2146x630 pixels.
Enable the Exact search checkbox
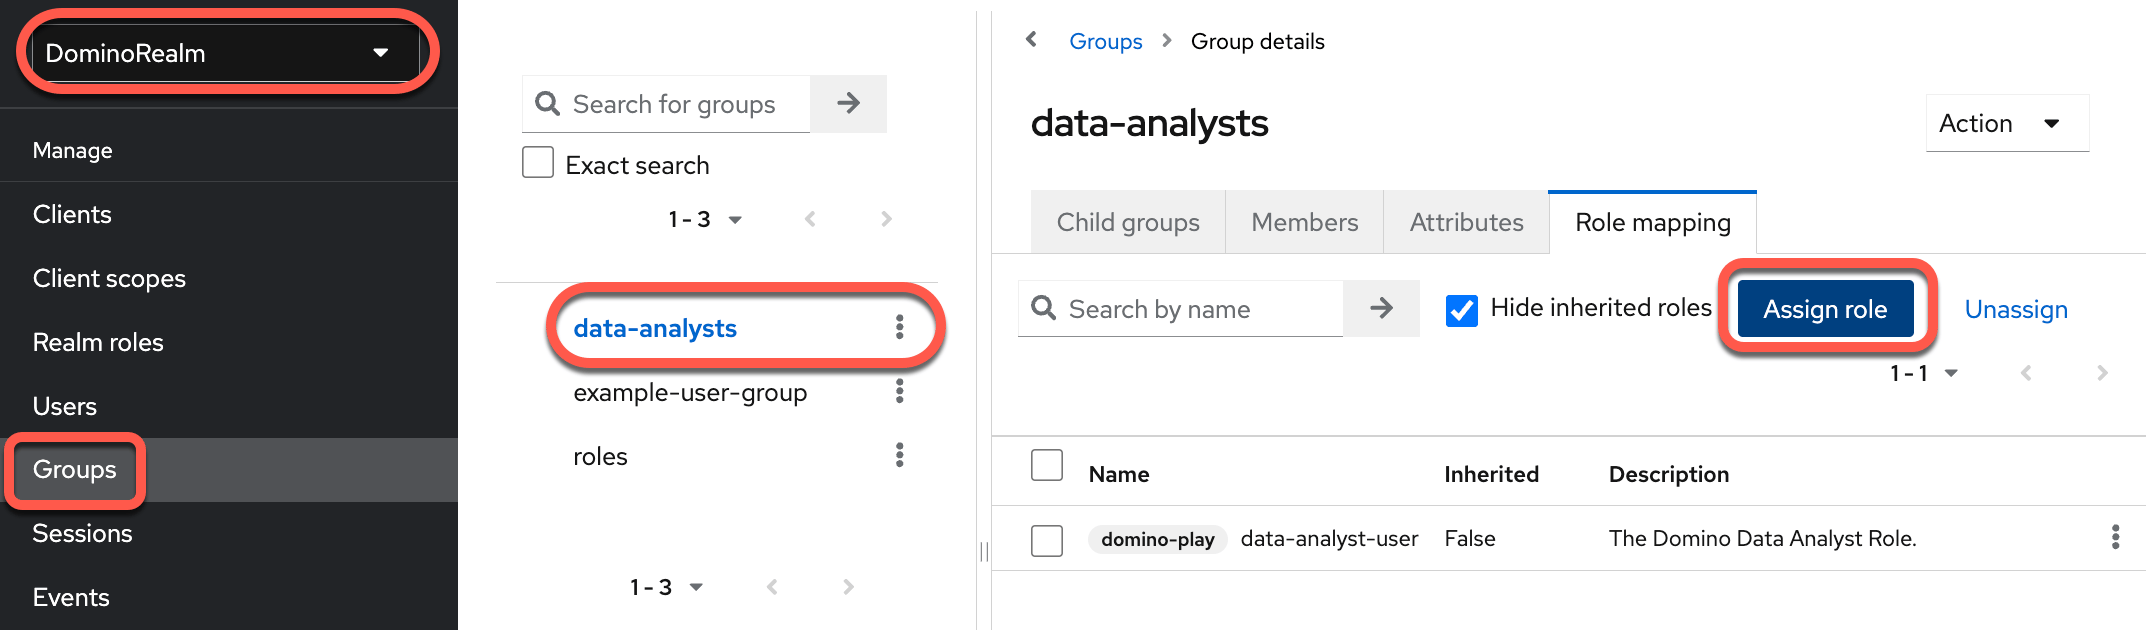coord(538,162)
